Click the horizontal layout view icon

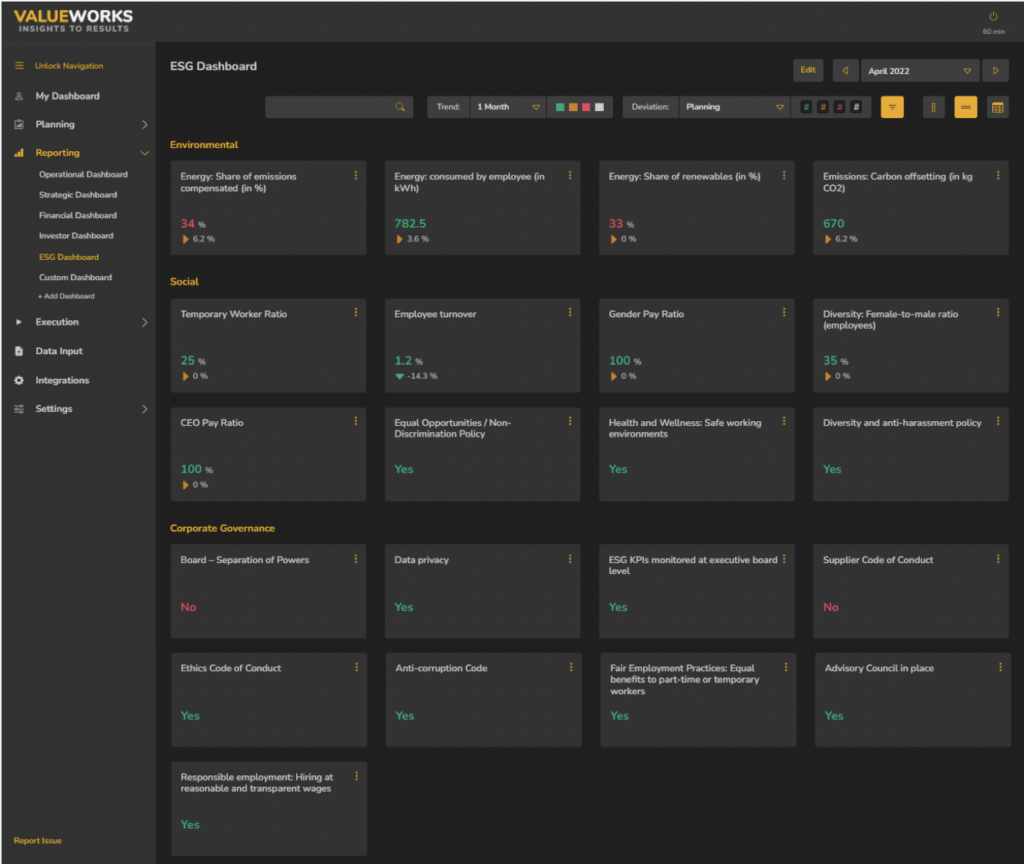(964, 106)
